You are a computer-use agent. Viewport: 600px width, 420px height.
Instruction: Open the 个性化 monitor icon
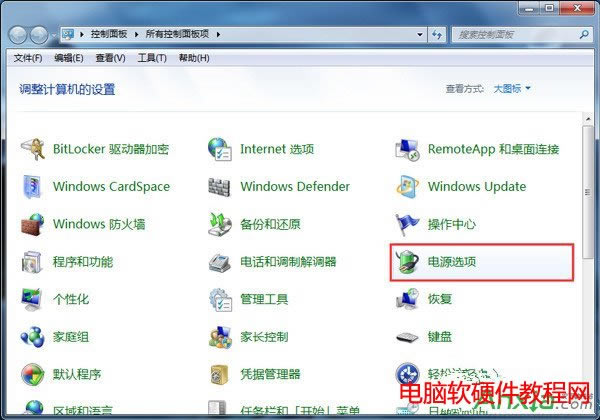coord(32,300)
